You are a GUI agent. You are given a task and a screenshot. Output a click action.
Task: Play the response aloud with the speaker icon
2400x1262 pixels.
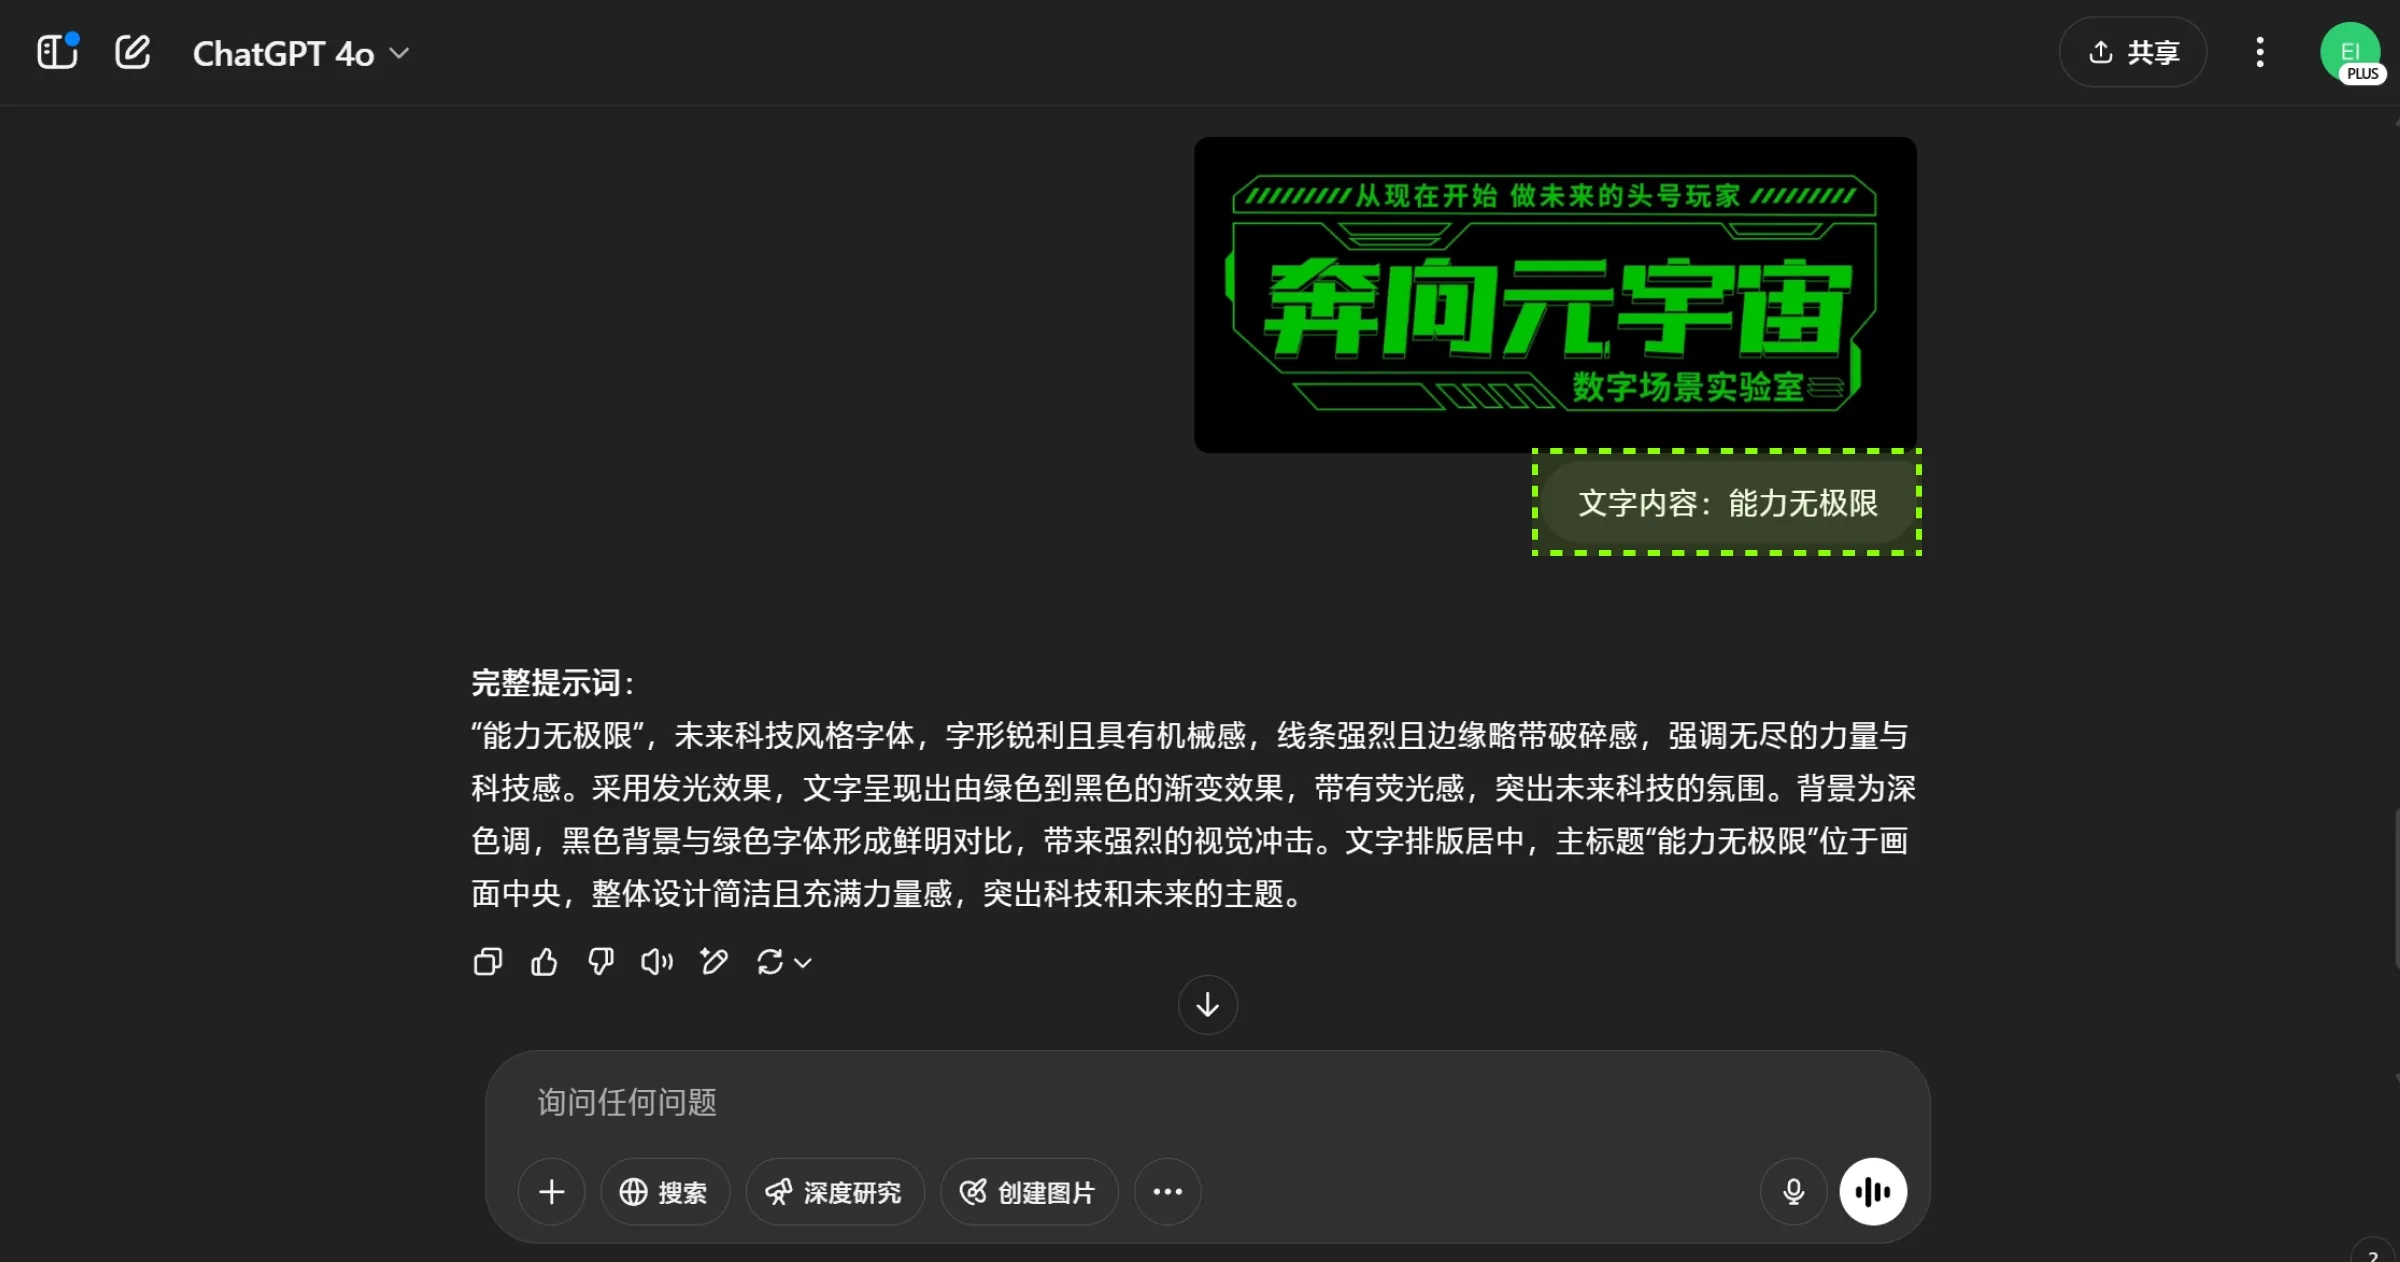pyautogui.click(x=656, y=961)
